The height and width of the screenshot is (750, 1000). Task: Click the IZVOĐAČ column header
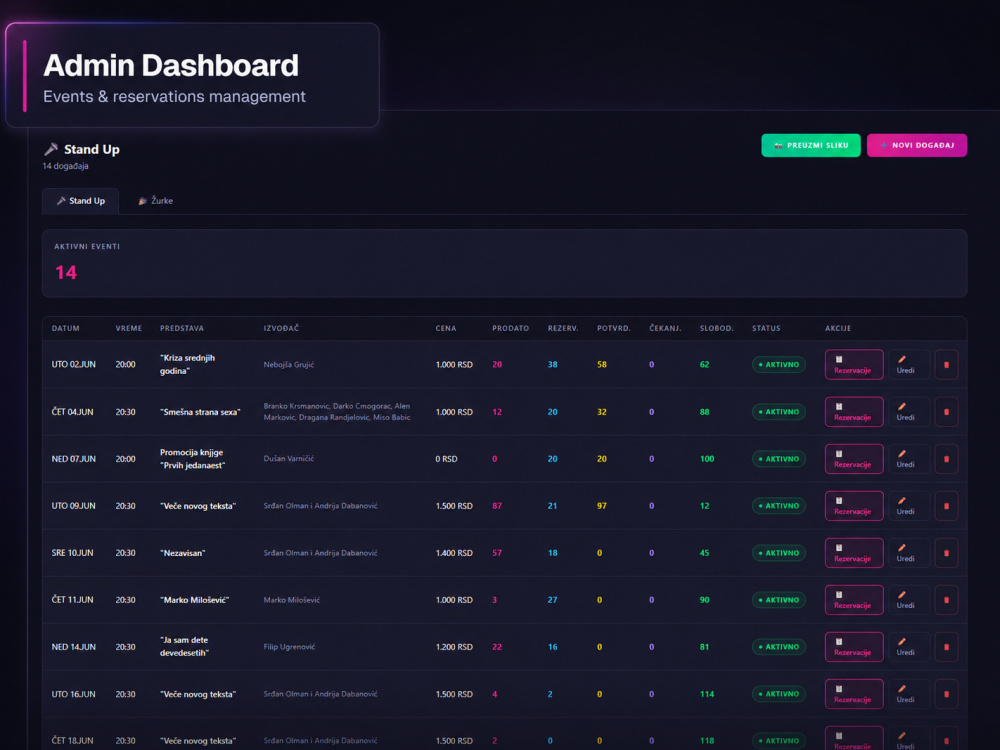pos(281,328)
